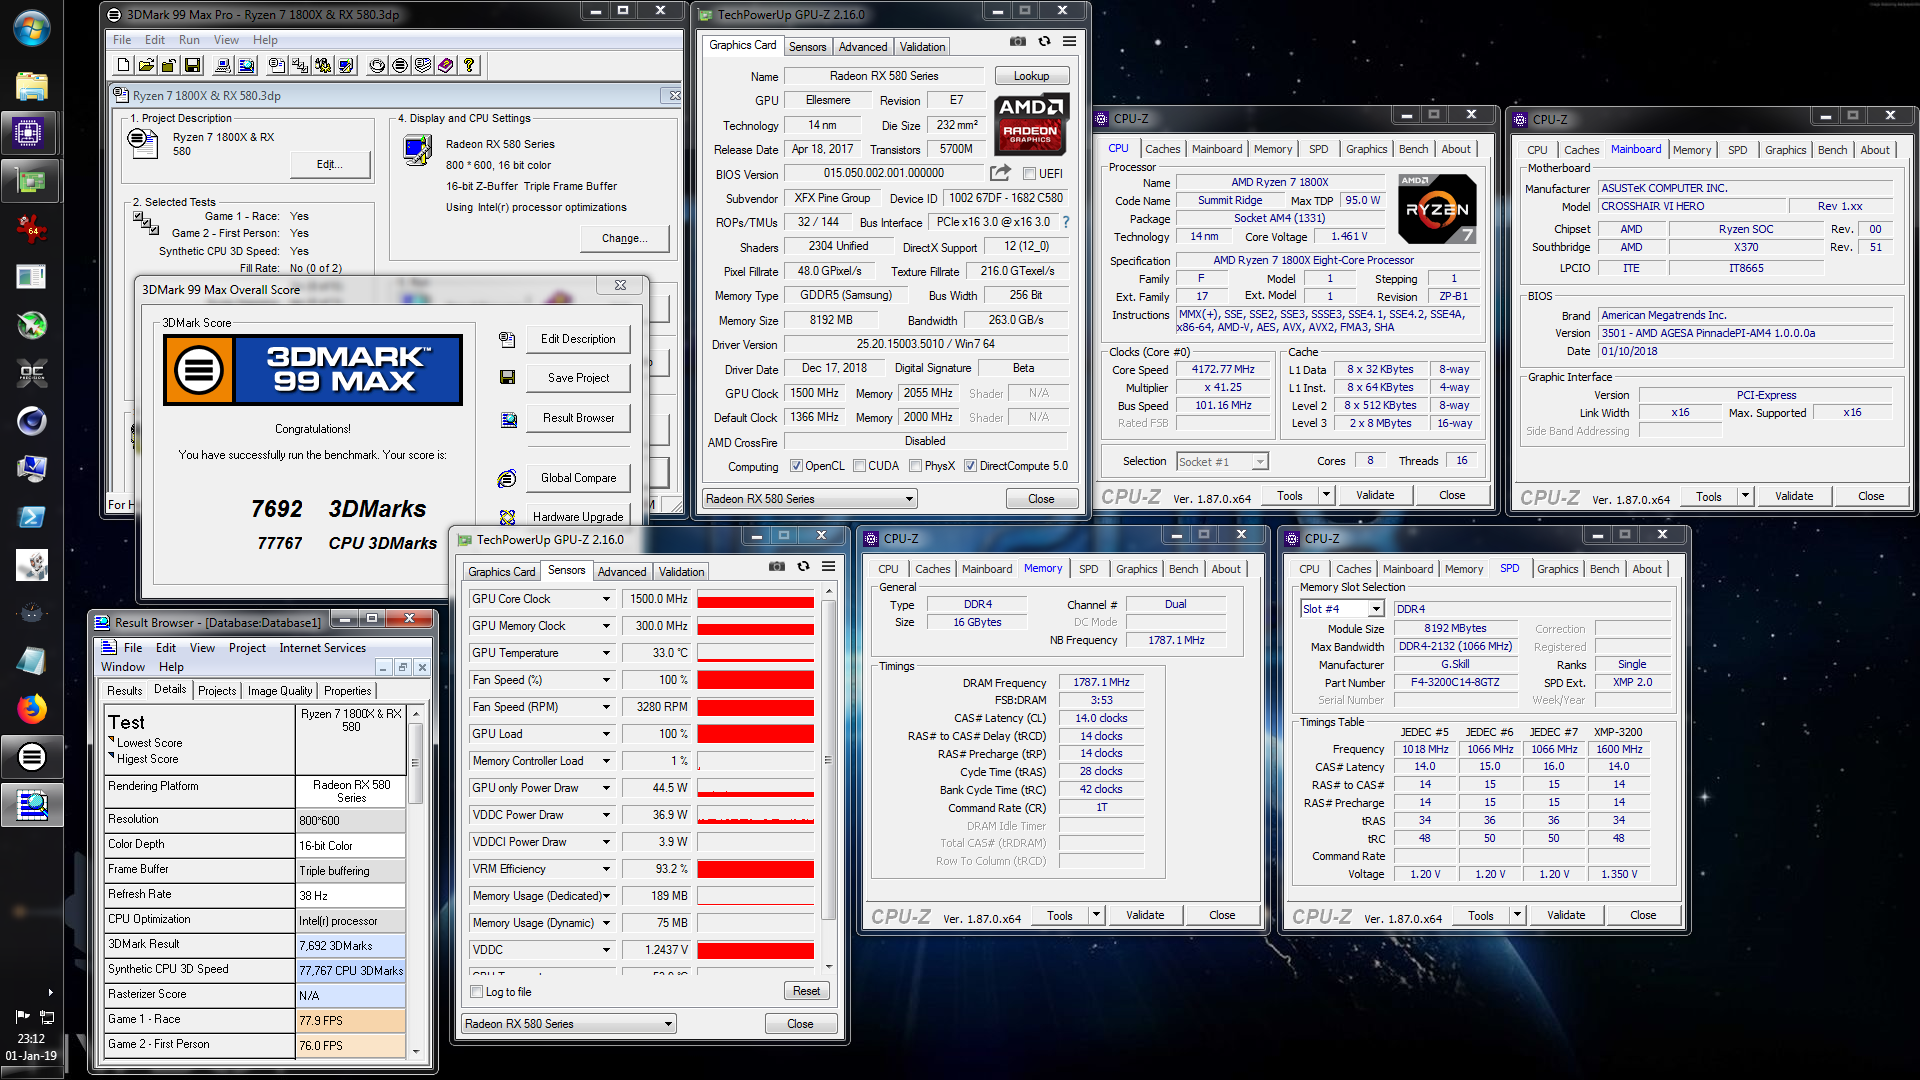
Task: Click the GPU Core Clock 1500.0 MHz value field
Action: [656, 599]
